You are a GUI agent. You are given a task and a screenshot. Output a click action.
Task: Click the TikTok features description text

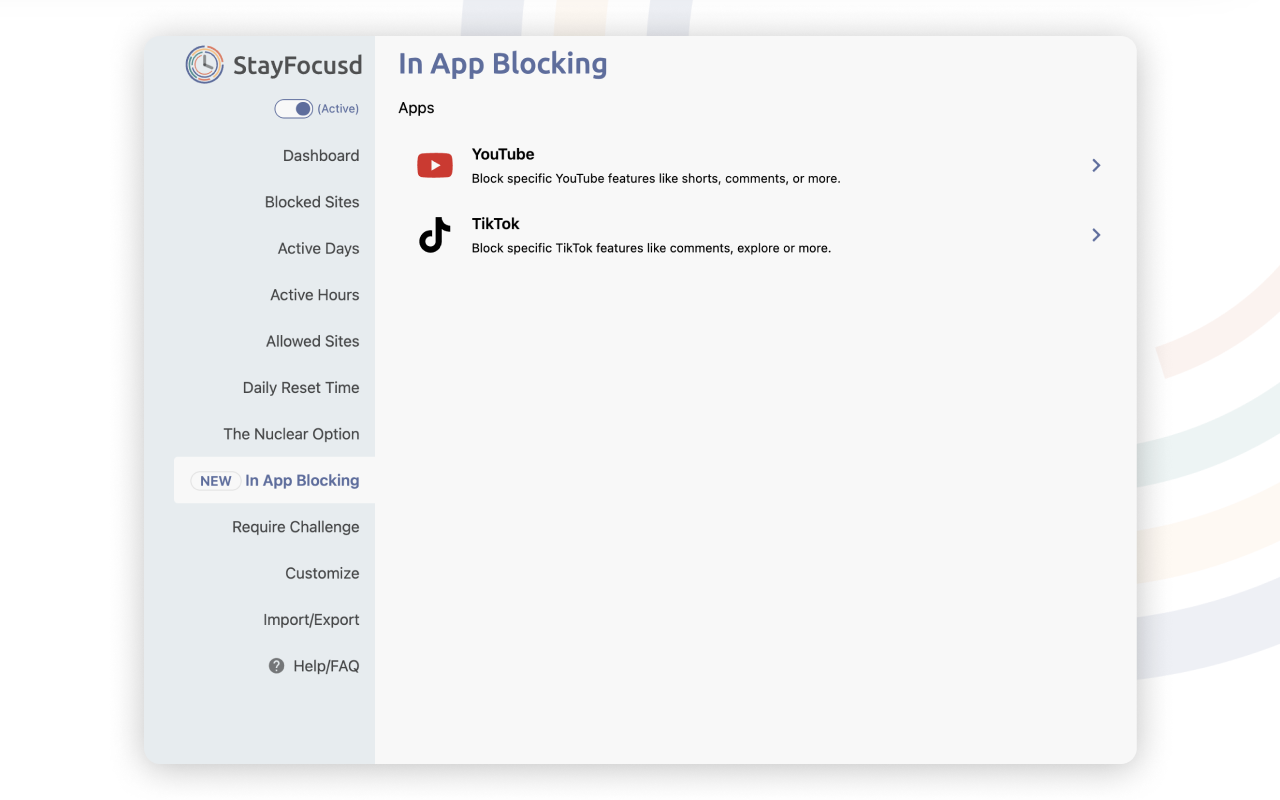651,248
